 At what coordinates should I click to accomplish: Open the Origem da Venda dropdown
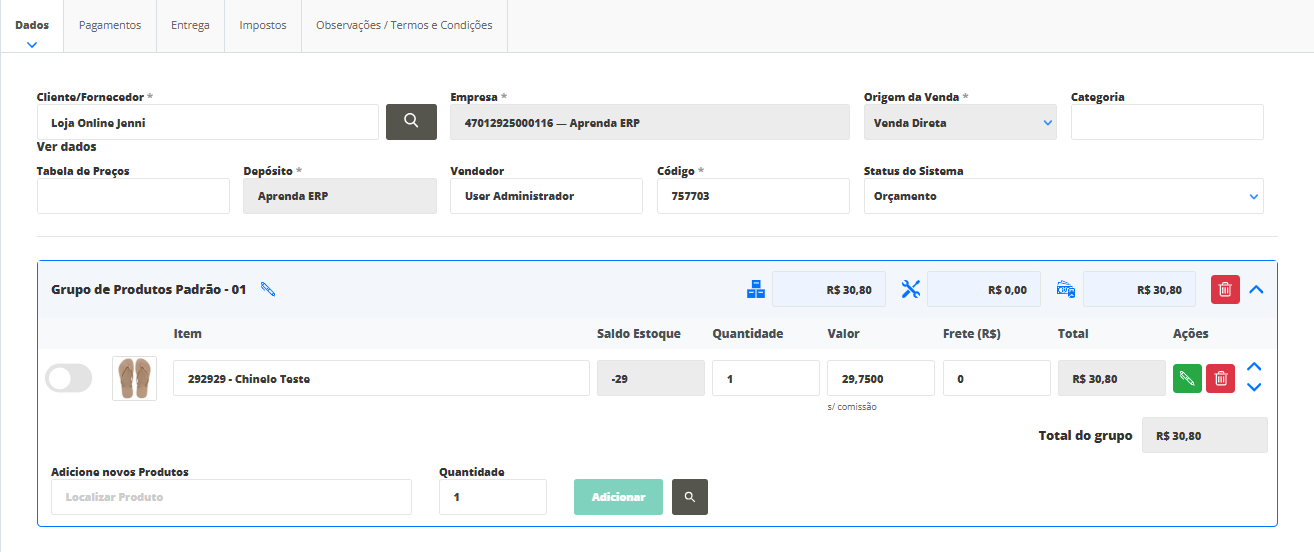(959, 123)
